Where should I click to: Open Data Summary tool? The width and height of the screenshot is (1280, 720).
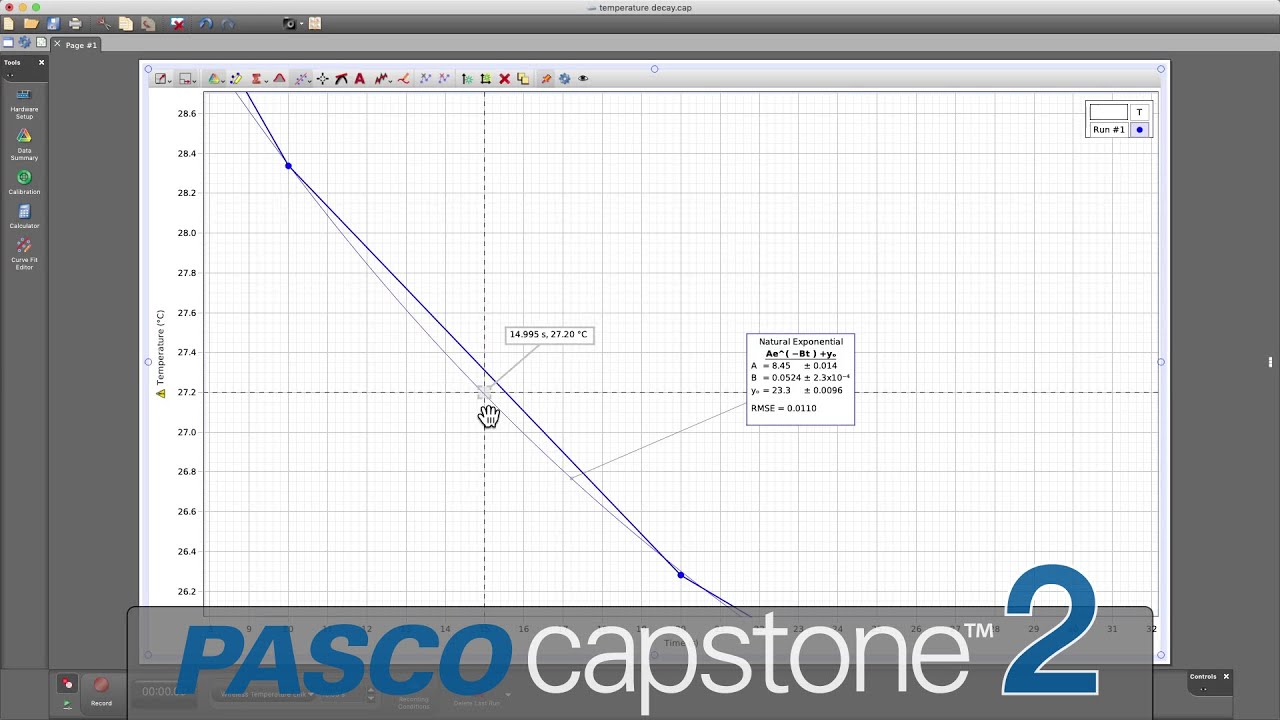click(x=24, y=145)
